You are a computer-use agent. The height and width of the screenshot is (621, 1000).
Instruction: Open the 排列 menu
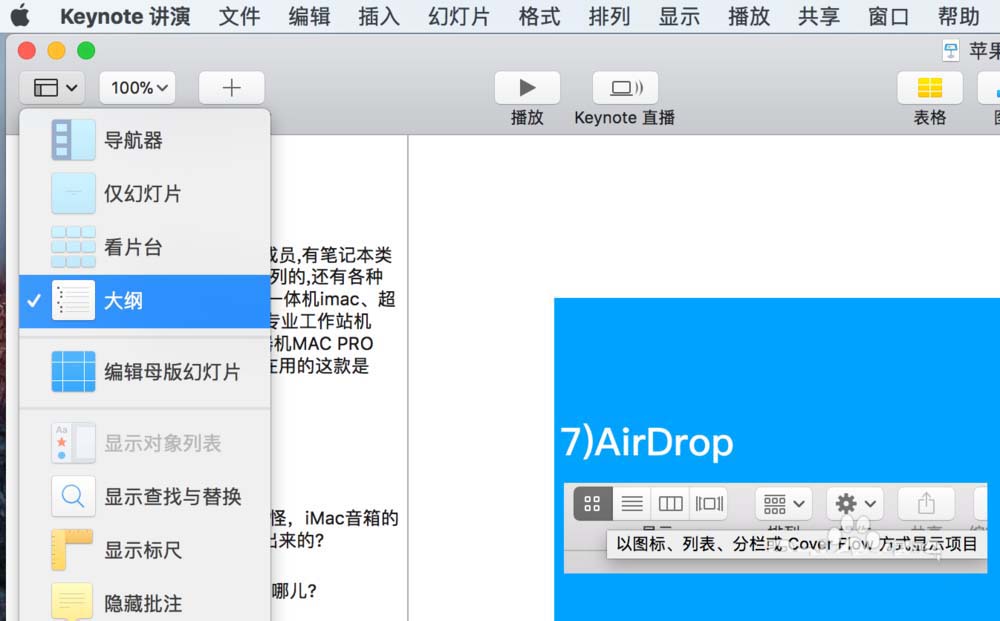pyautogui.click(x=609, y=16)
